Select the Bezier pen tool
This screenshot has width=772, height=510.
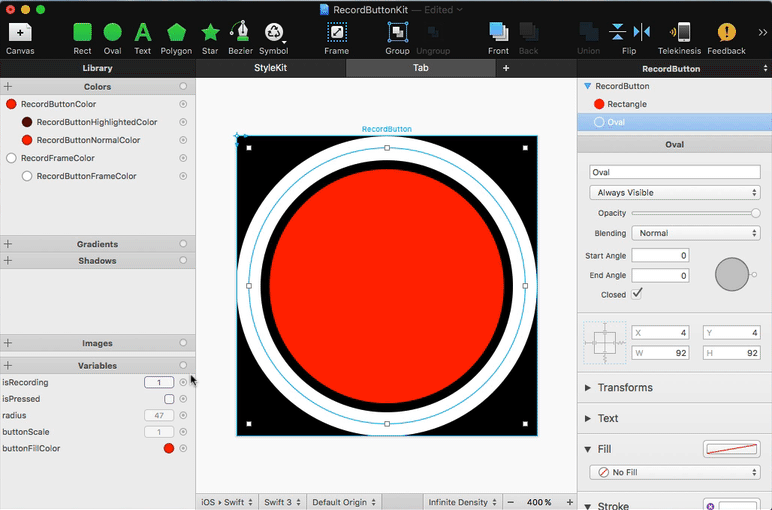(240, 38)
